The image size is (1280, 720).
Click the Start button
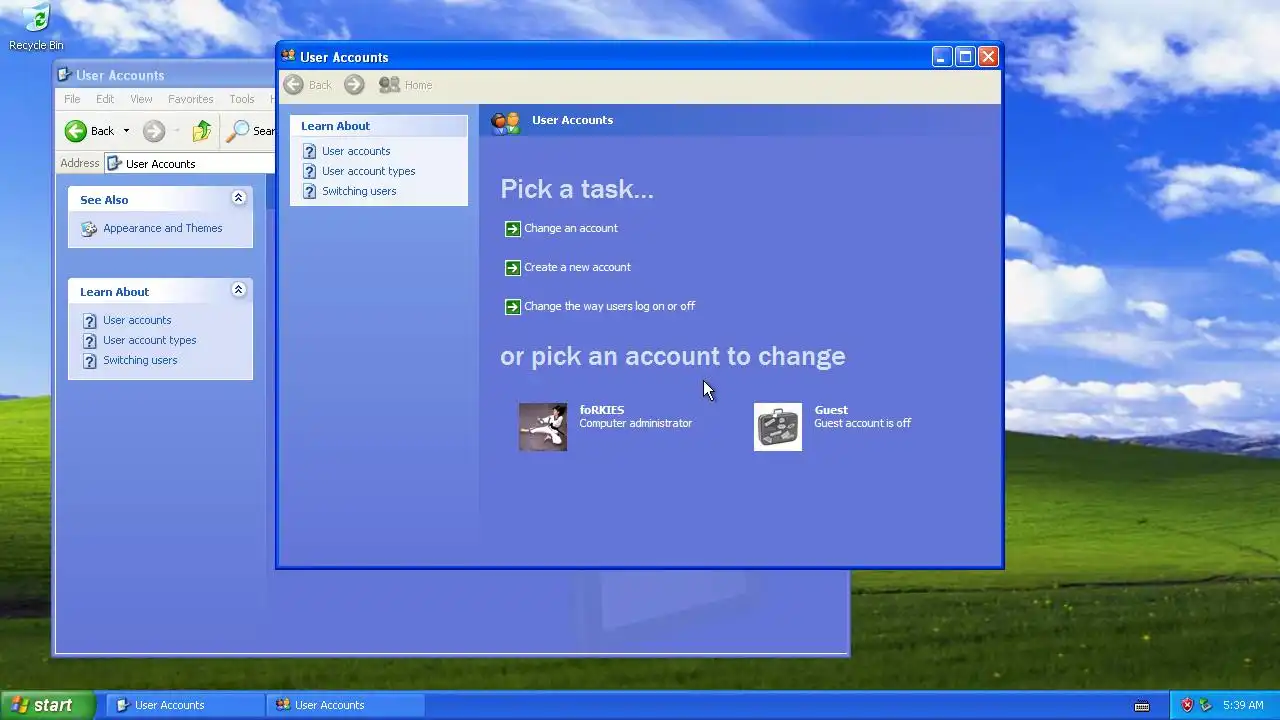47,705
